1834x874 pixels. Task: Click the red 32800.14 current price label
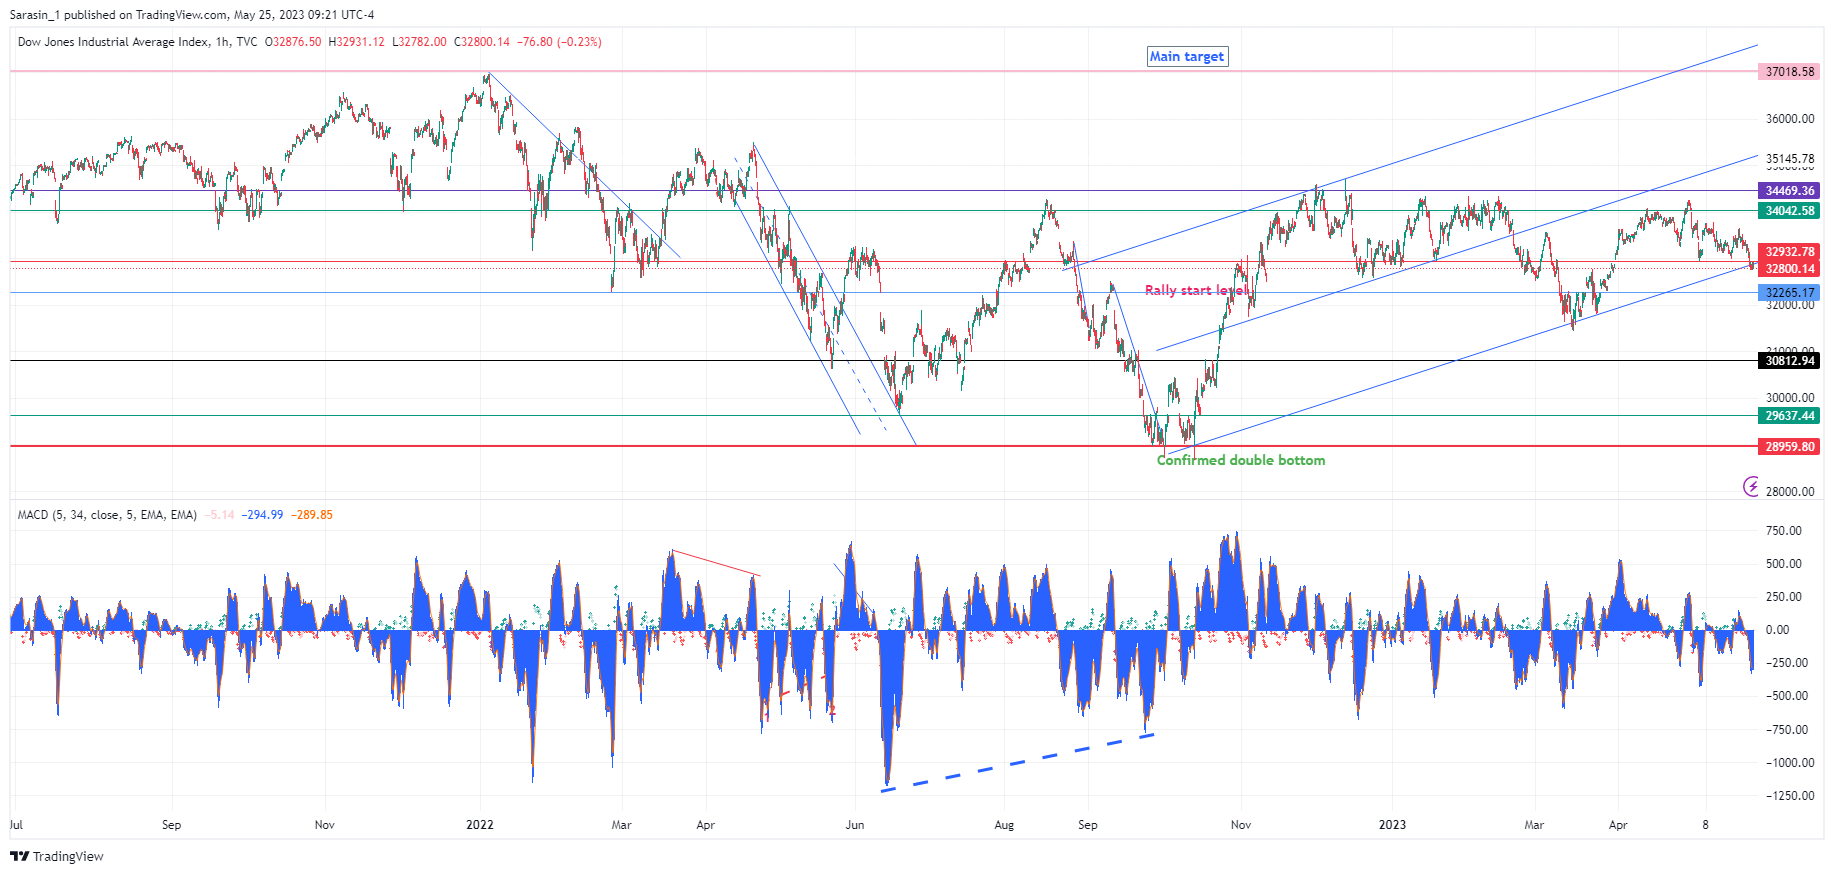1789,269
